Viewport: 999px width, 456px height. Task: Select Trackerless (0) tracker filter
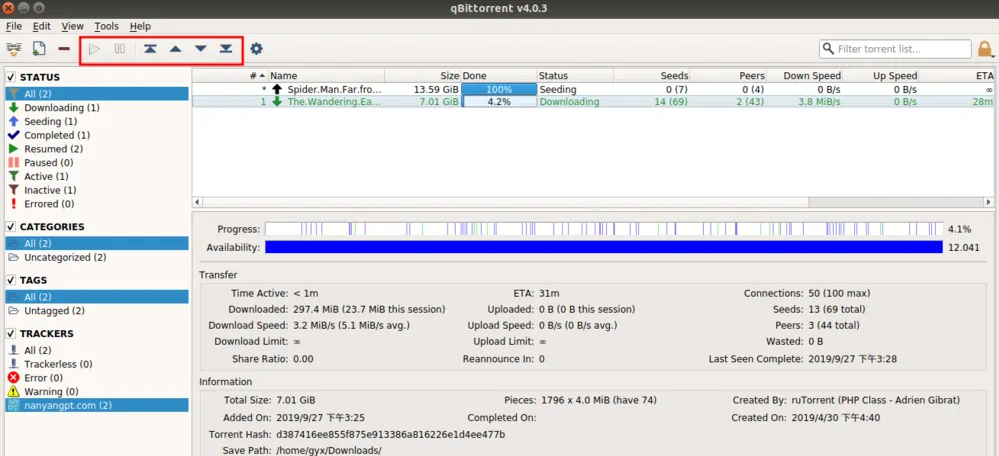97,364
